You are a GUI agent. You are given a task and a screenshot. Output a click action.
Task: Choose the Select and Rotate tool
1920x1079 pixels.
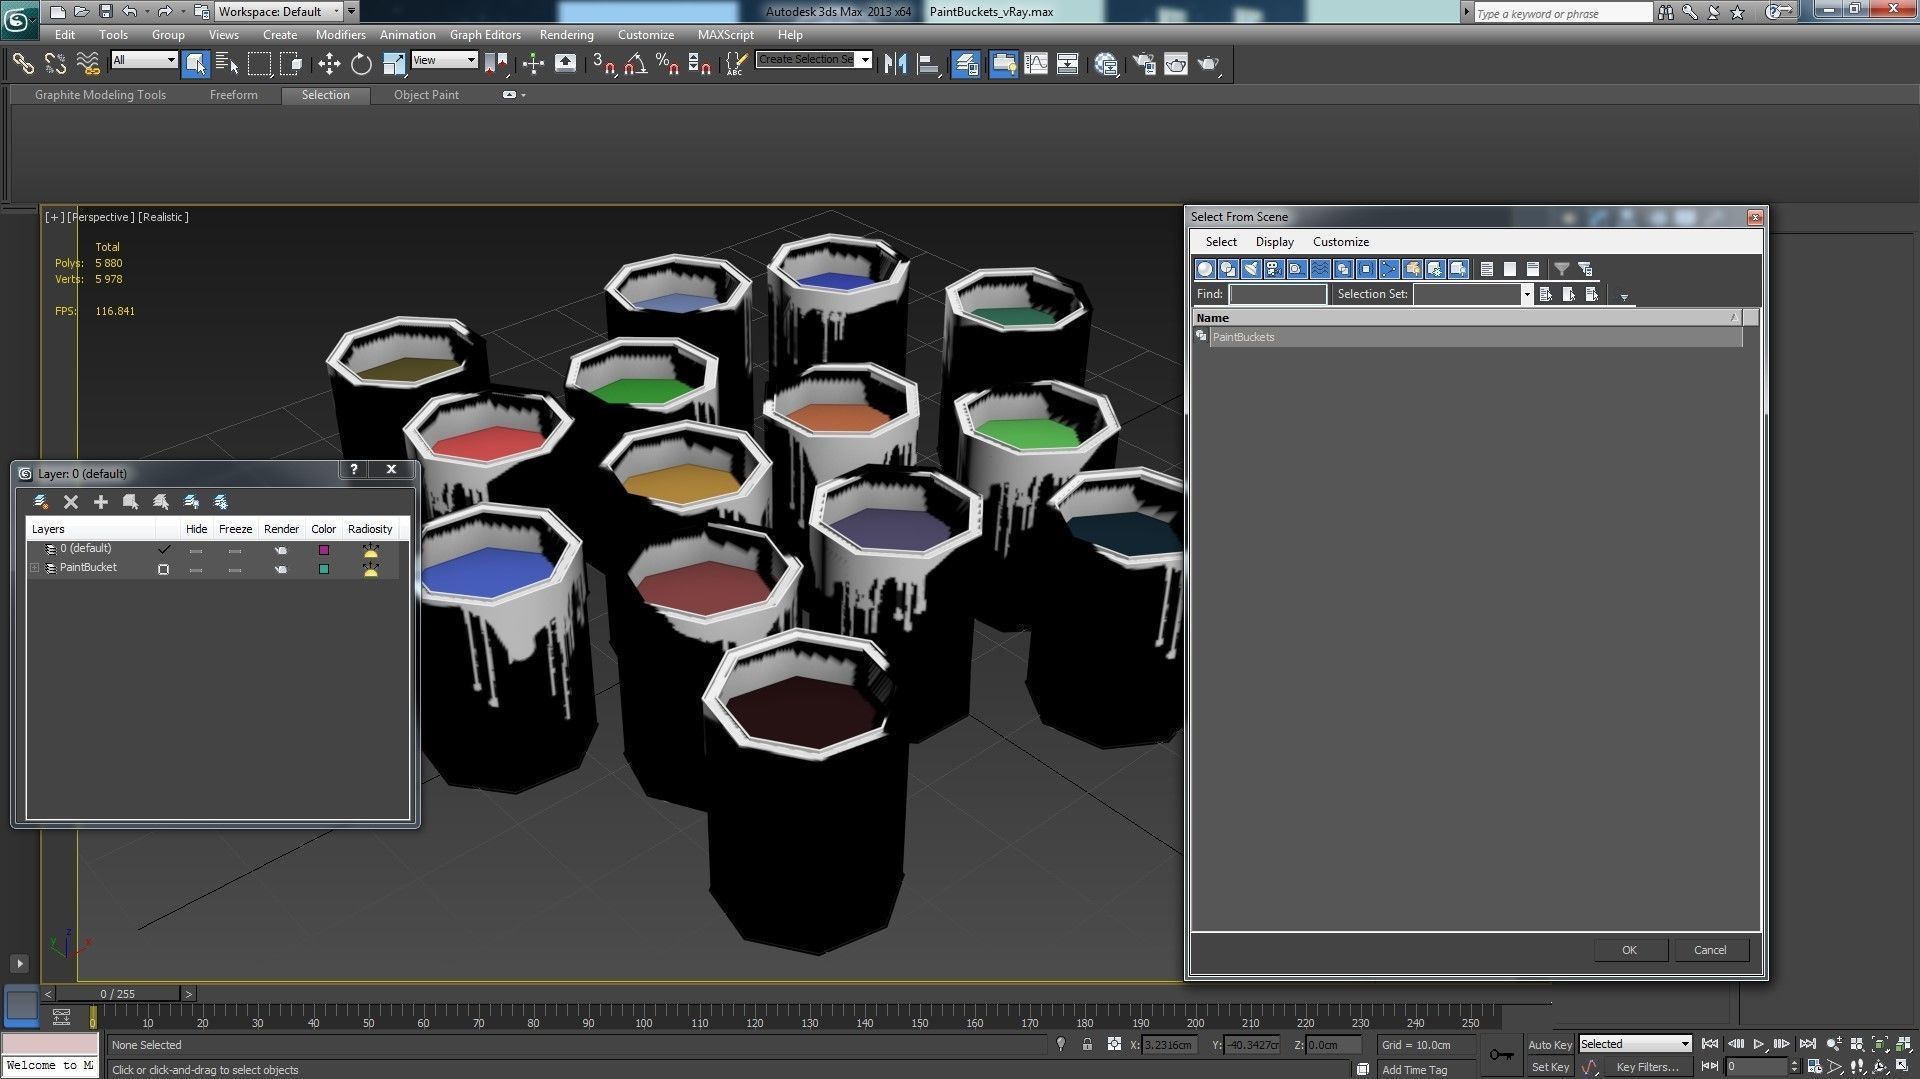click(x=361, y=64)
